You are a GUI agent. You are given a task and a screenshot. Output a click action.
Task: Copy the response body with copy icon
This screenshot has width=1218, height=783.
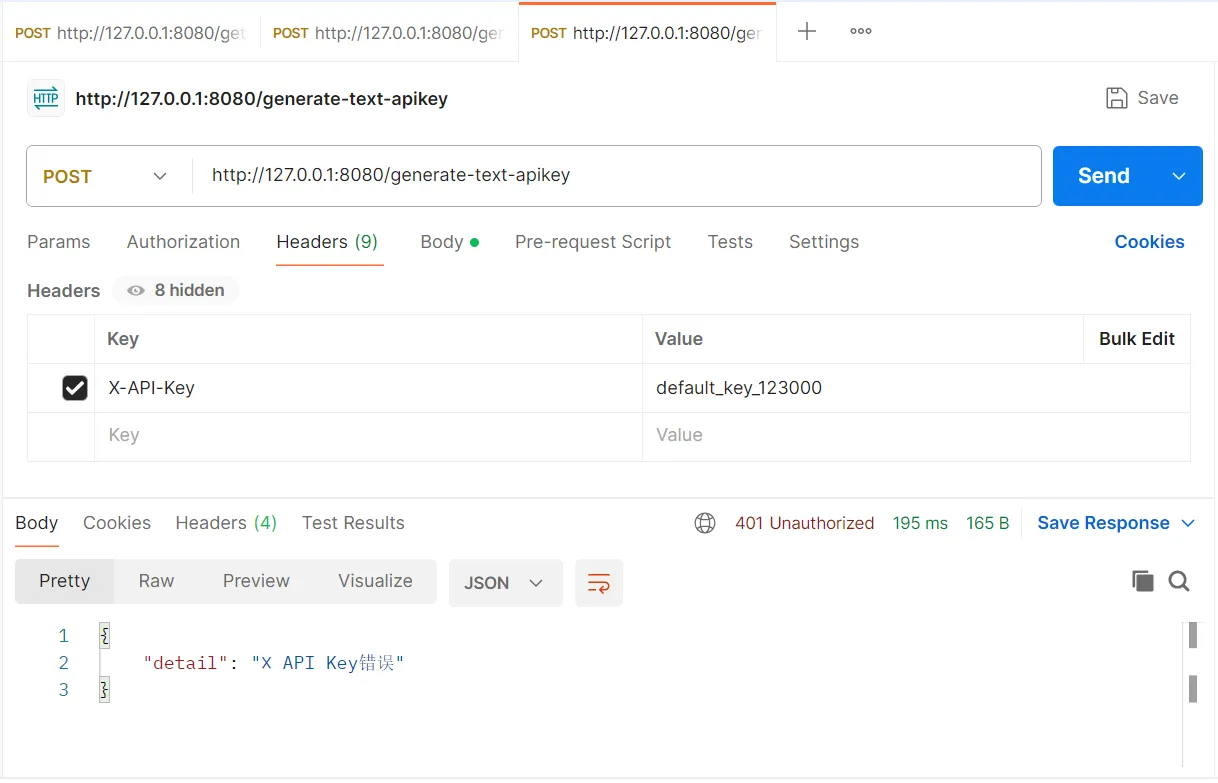[x=1143, y=581]
